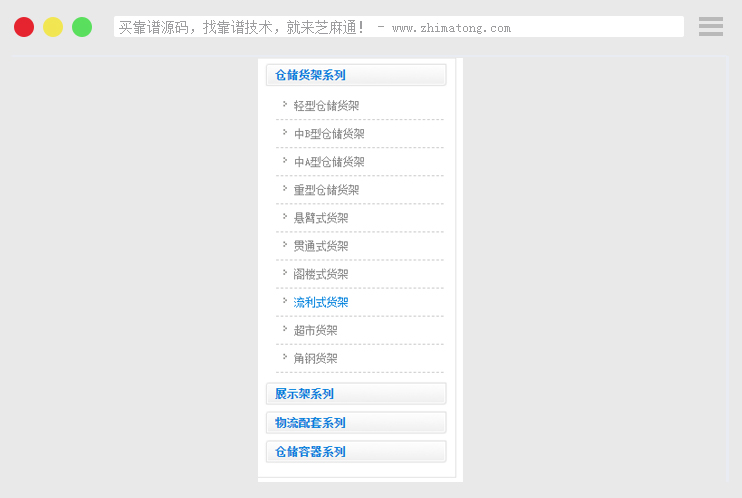
Task: Click the highlighted 流利式货架 link
Action: click(x=321, y=302)
